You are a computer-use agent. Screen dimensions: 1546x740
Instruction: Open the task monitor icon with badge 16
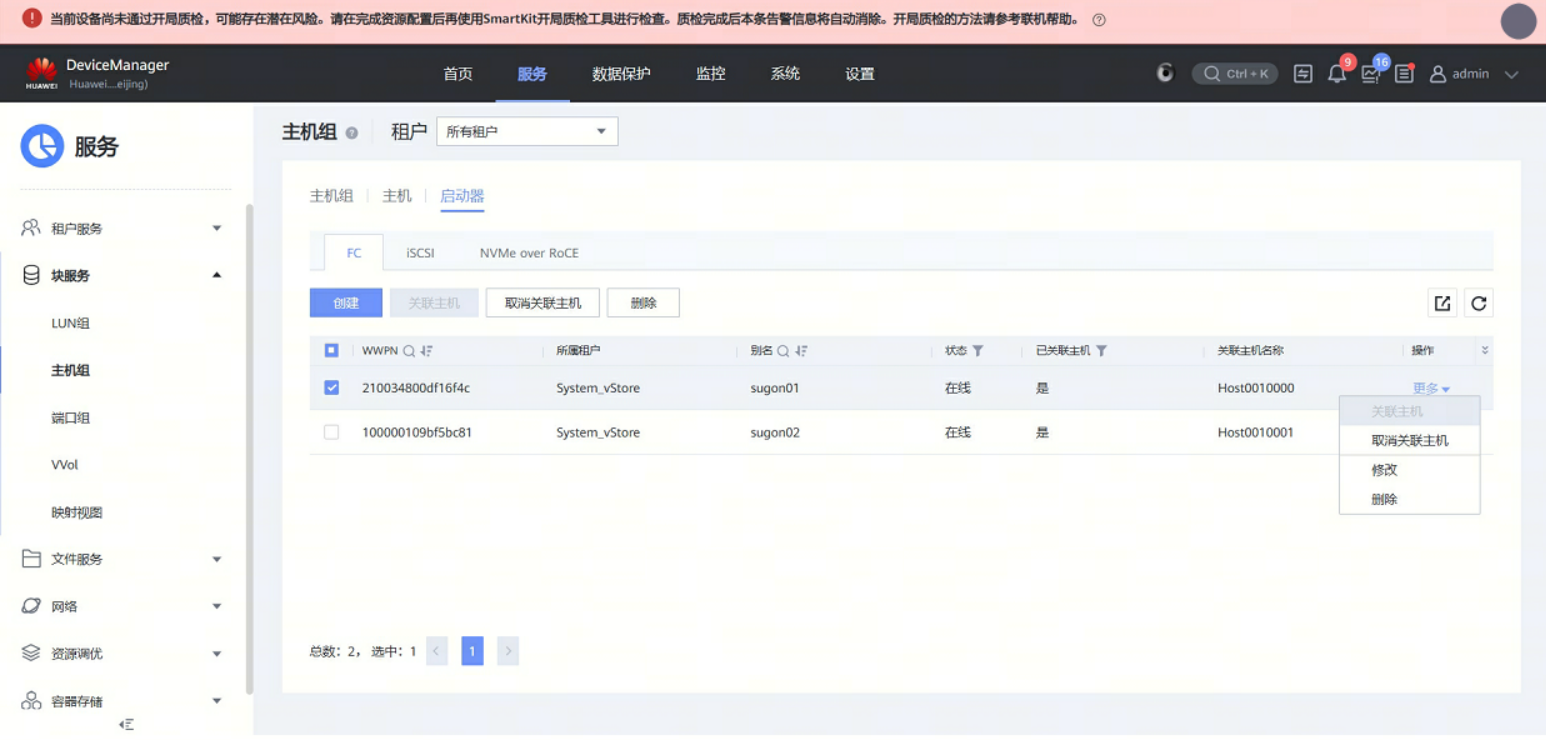(x=1370, y=74)
